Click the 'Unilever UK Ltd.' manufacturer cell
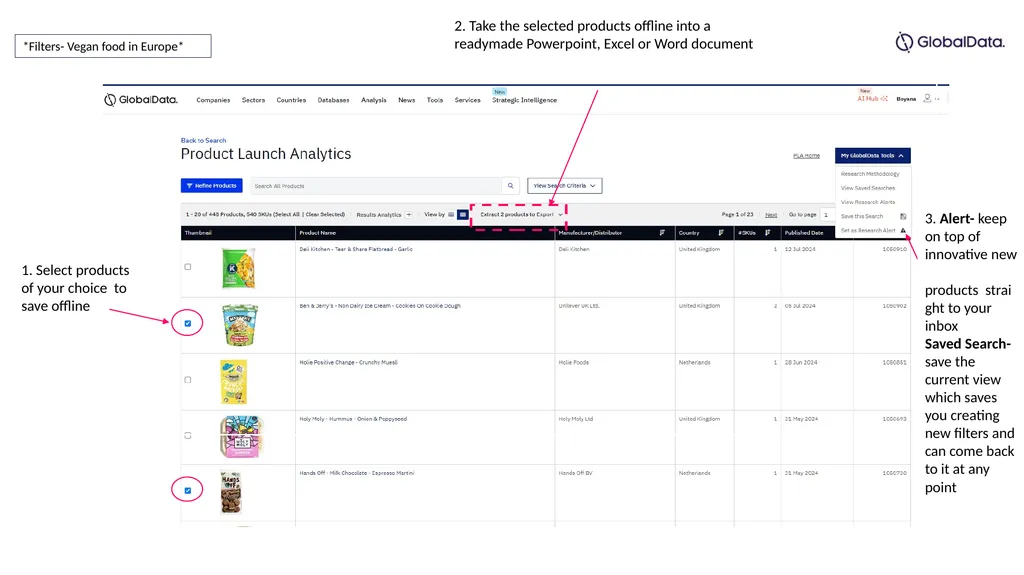Screen dimensions: 1024x575 click(x=579, y=306)
